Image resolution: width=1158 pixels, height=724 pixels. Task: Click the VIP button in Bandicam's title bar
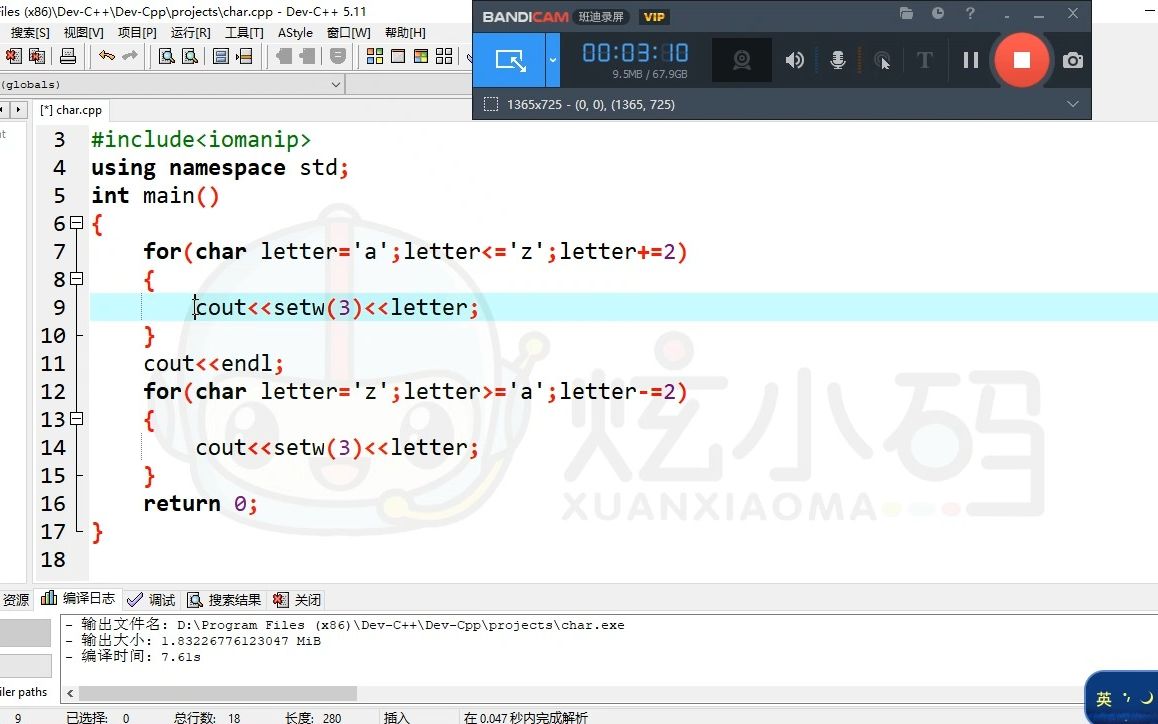pos(654,16)
